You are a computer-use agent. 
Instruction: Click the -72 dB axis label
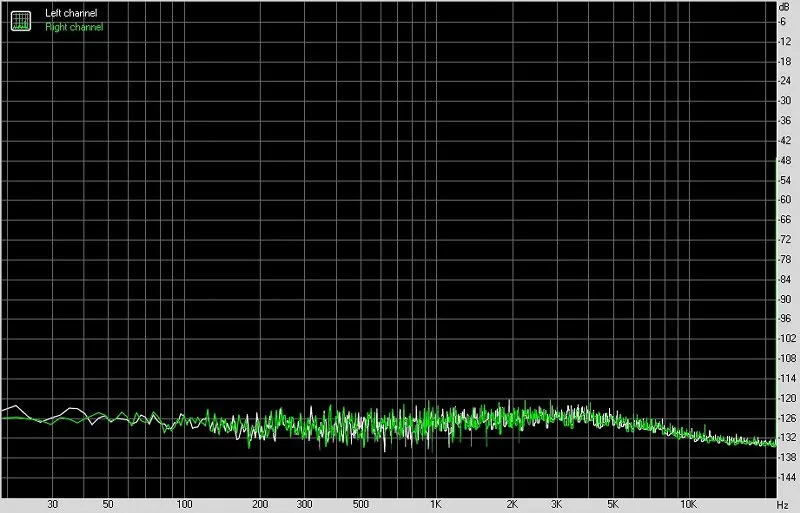point(785,239)
